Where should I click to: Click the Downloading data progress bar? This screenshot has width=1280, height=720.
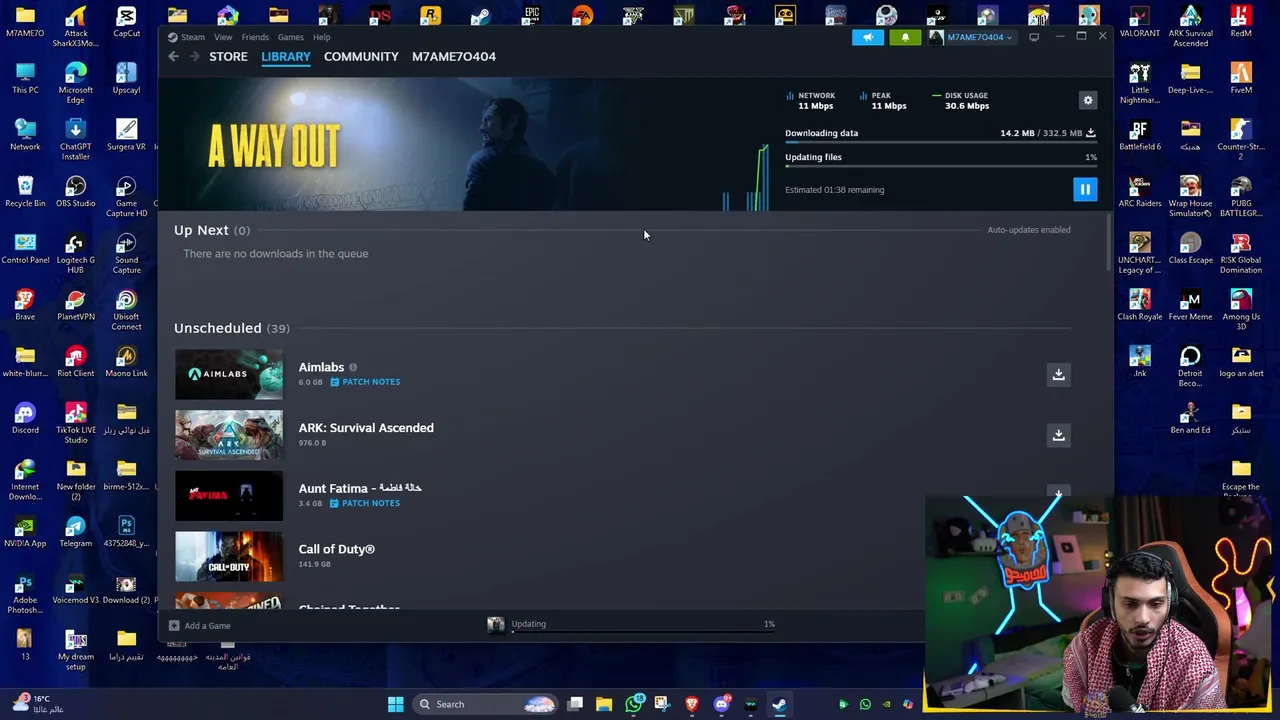pos(941,144)
